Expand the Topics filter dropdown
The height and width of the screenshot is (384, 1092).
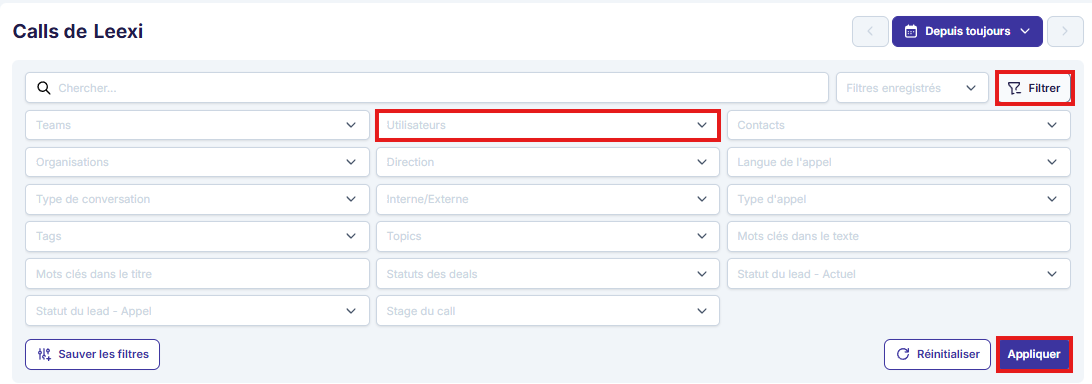coord(548,236)
